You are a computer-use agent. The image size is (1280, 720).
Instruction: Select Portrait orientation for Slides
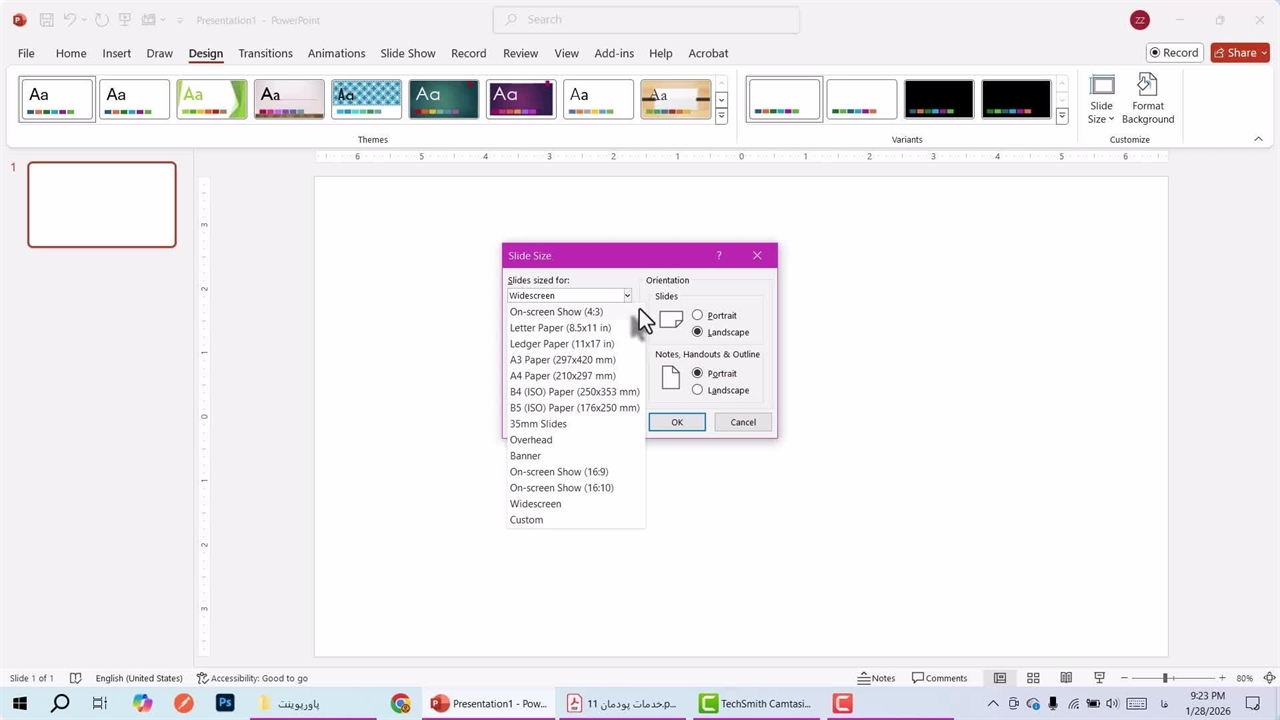(x=698, y=316)
